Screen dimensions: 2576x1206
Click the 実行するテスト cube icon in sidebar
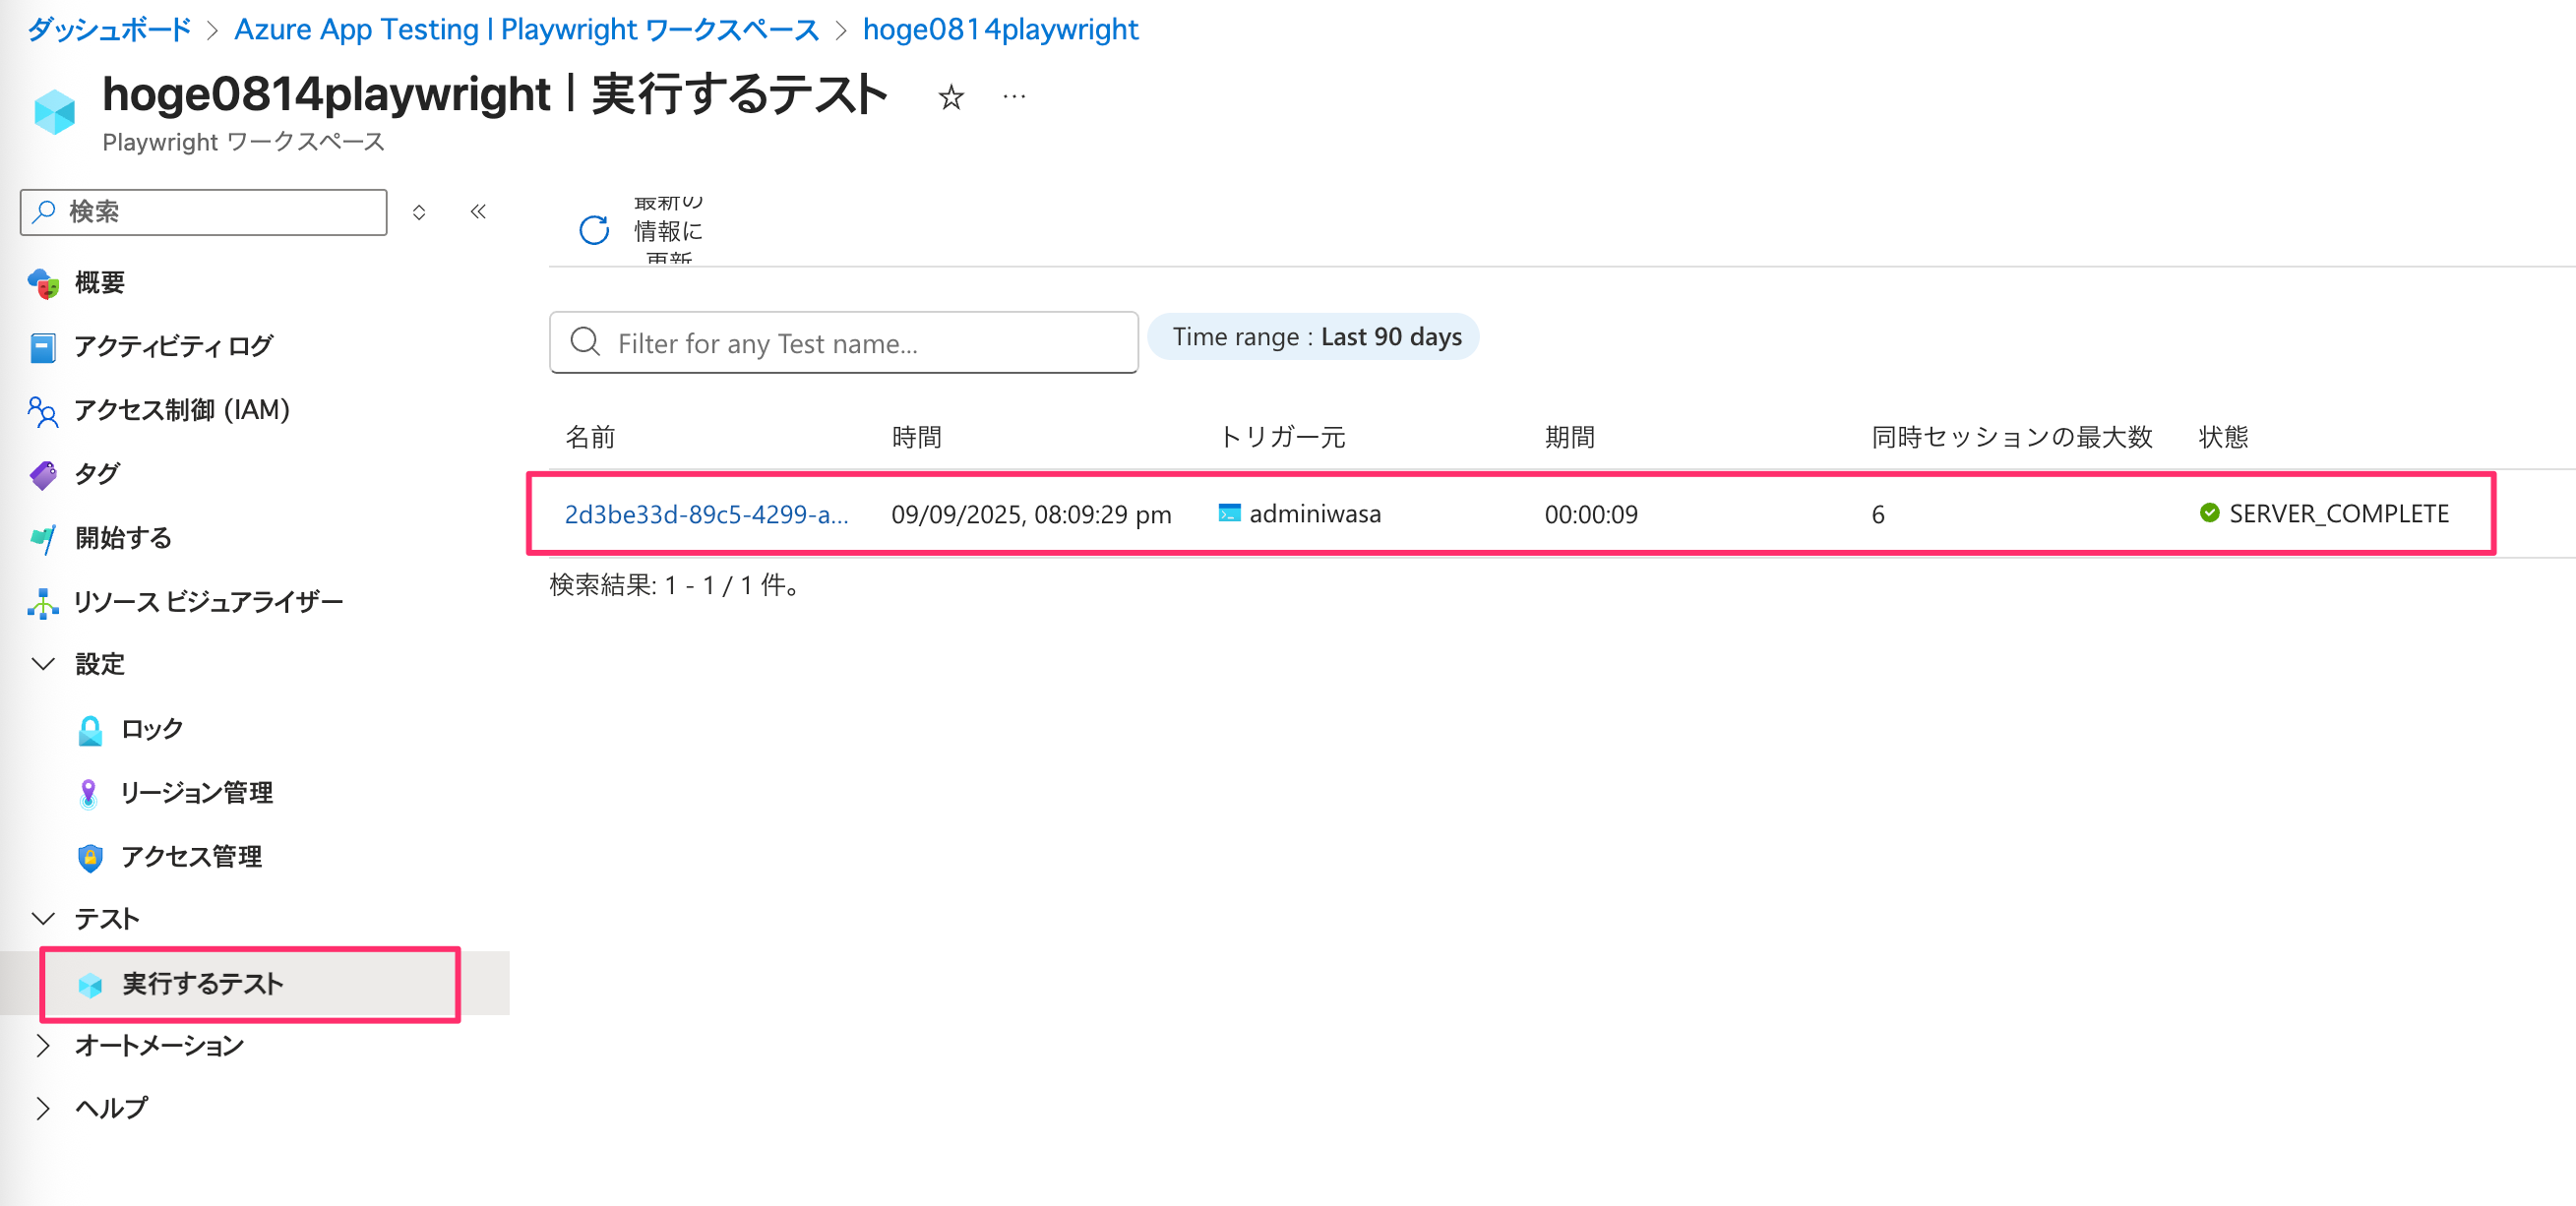point(90,985)
